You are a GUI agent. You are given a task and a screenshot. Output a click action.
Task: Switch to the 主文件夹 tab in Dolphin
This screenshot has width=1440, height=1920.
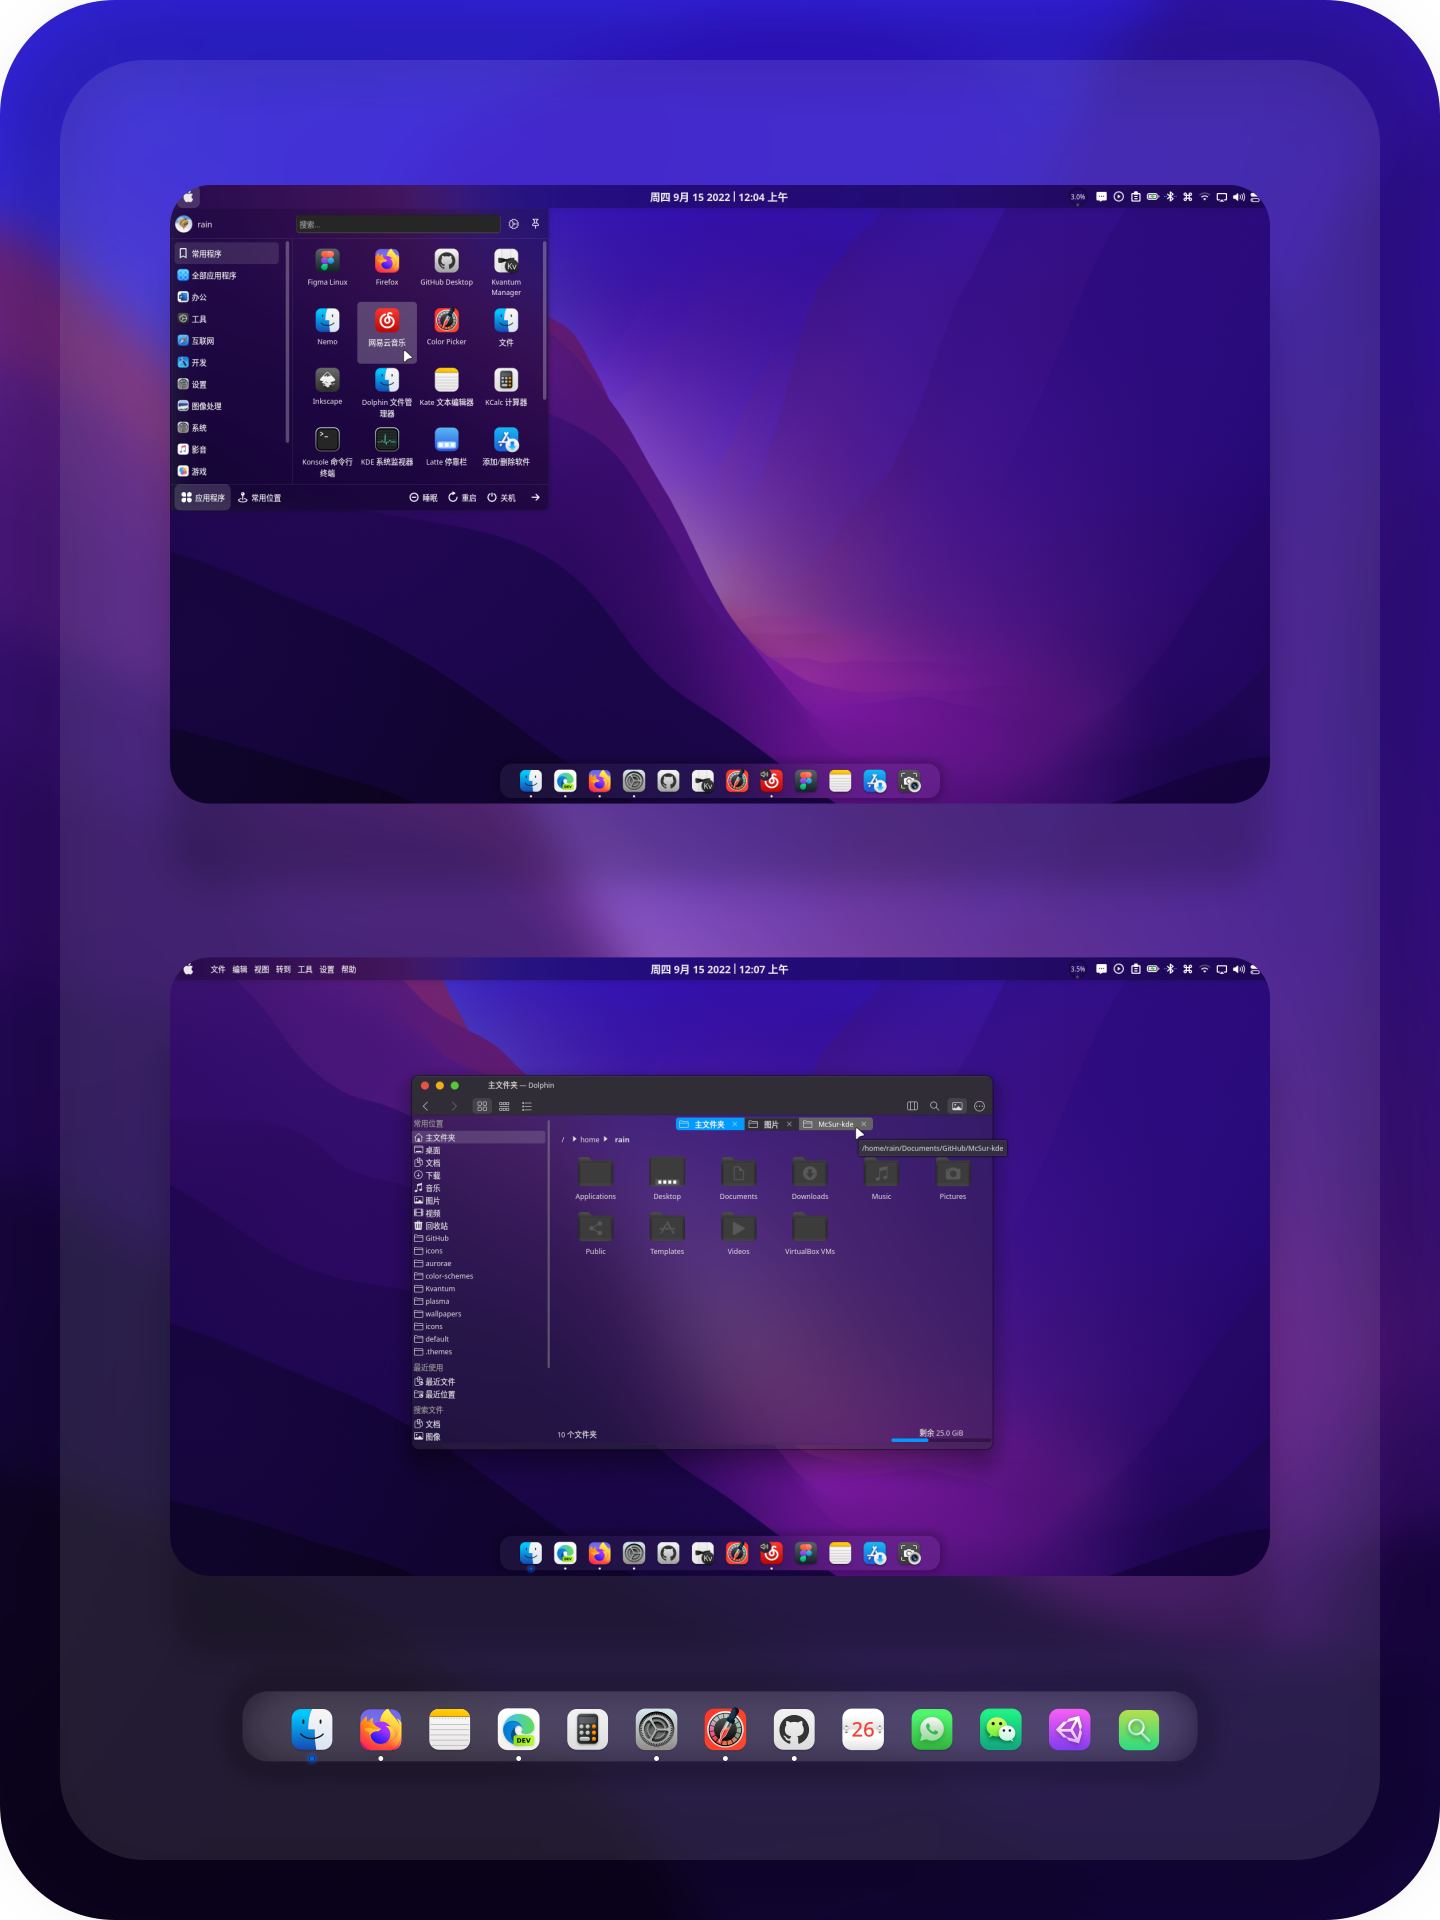pyautogui.click(x=709, y=1124)
